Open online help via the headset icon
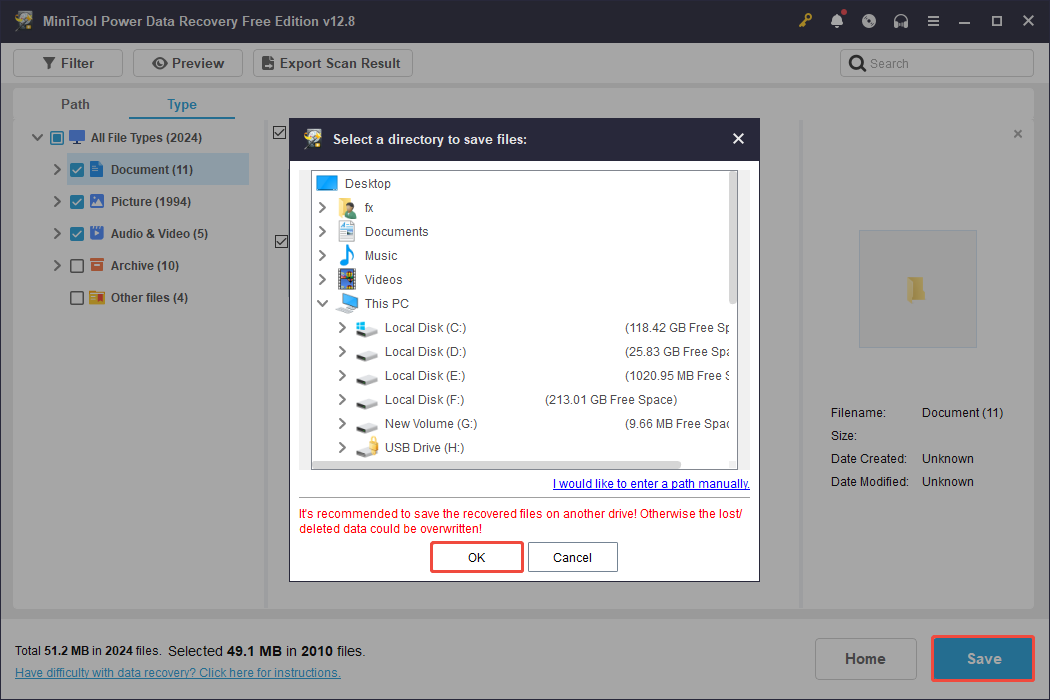The image size is (1050, 700). [x=901, y=20]
